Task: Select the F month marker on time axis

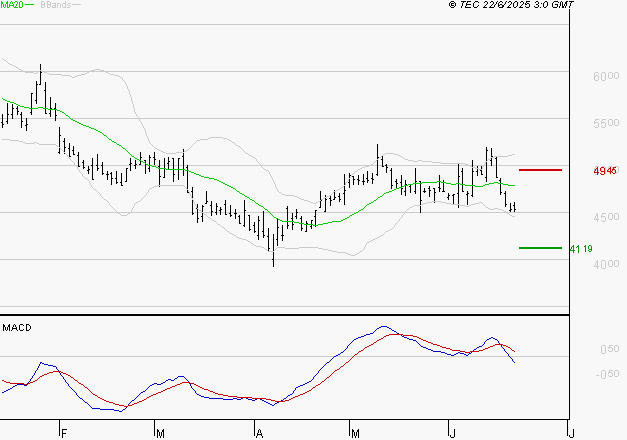Action: pos(63,433)
